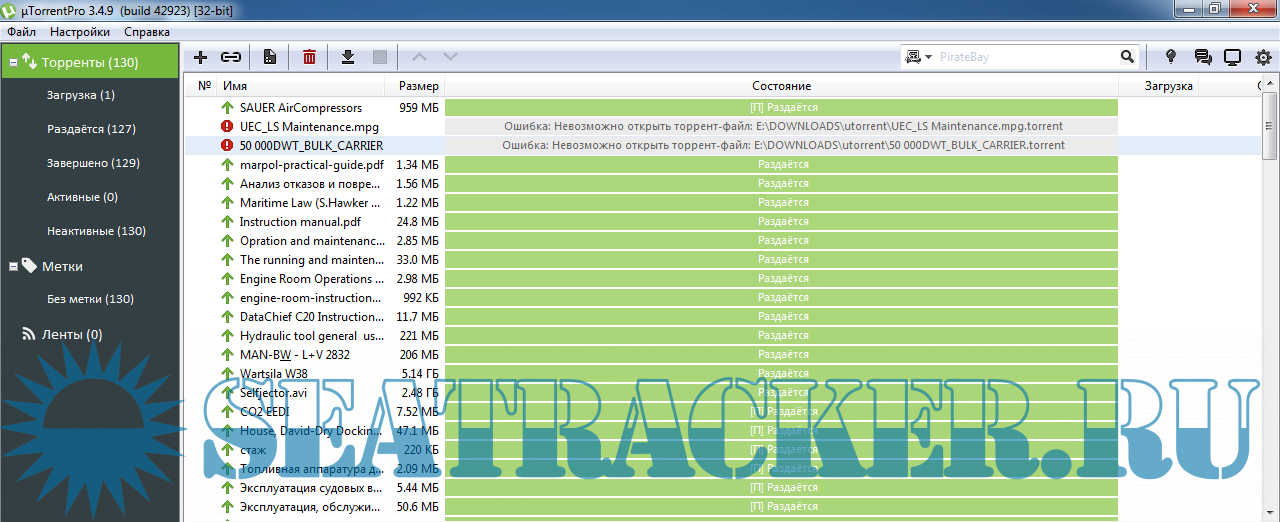The width and height of the screenshot is (1280, 522).
Task: Click the remote monitor icon in toolbar
Action: tap(1232, 57)
